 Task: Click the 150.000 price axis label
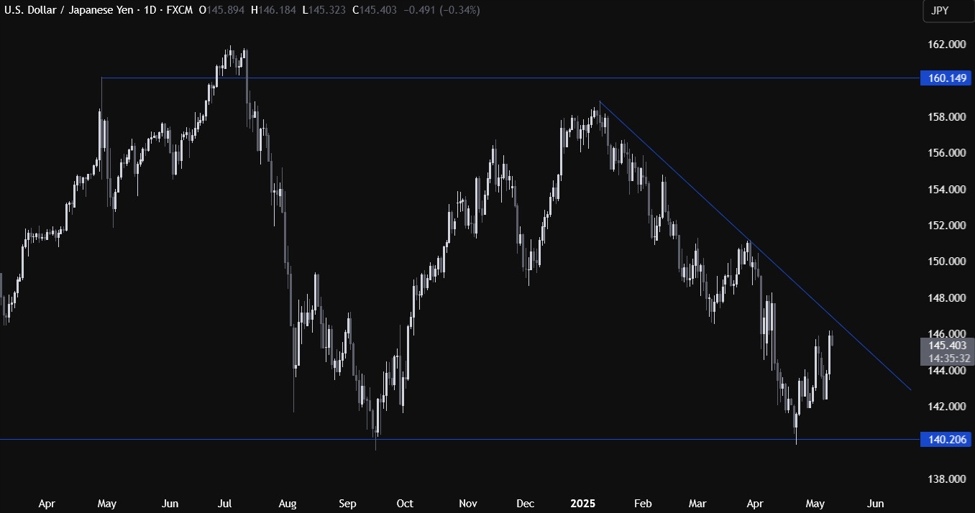[x=946, y=261]
